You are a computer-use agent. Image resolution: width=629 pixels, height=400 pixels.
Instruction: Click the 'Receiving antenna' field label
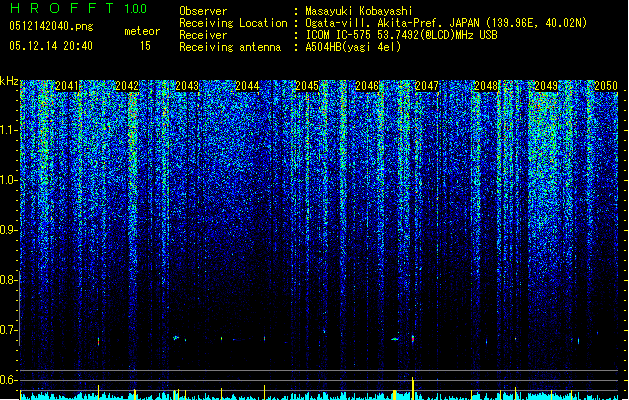[x=230, y=47]
